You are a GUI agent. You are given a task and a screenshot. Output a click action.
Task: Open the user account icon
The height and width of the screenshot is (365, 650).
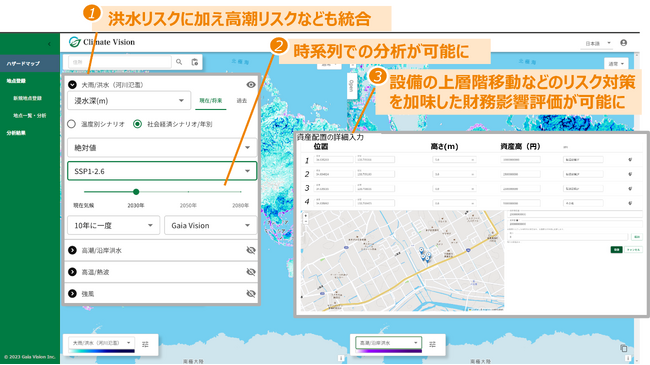623,43
